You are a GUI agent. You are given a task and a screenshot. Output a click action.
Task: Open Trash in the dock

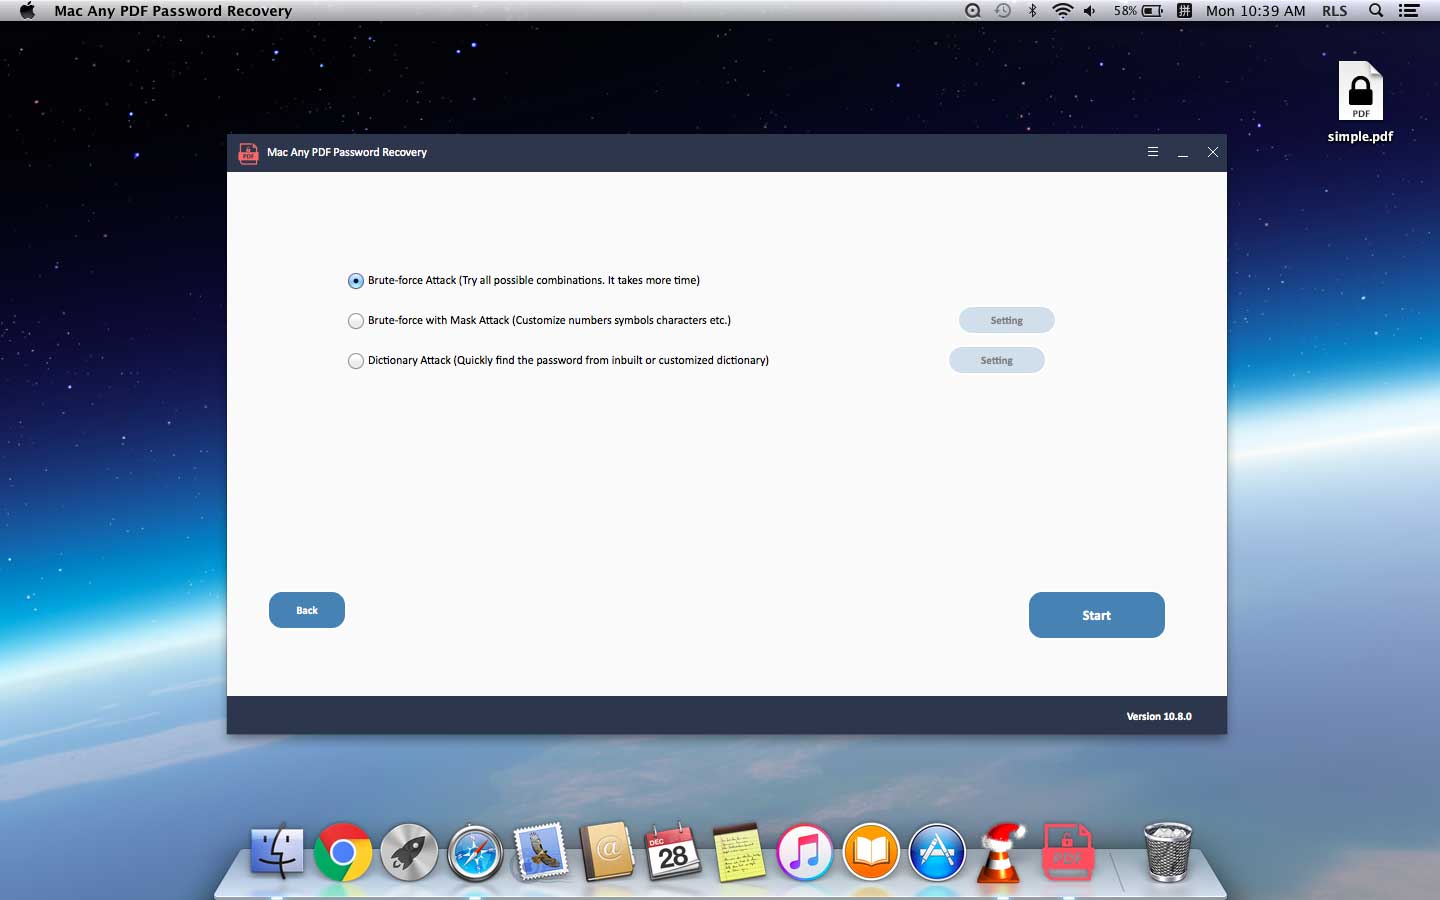(x=1167, y=853)
